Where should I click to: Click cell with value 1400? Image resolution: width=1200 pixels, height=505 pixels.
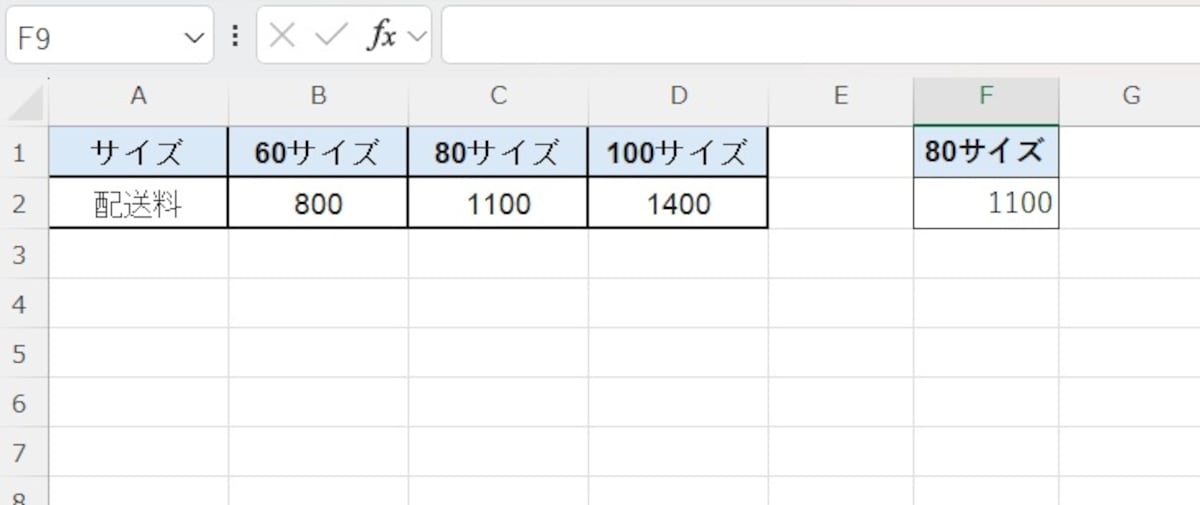678,204
